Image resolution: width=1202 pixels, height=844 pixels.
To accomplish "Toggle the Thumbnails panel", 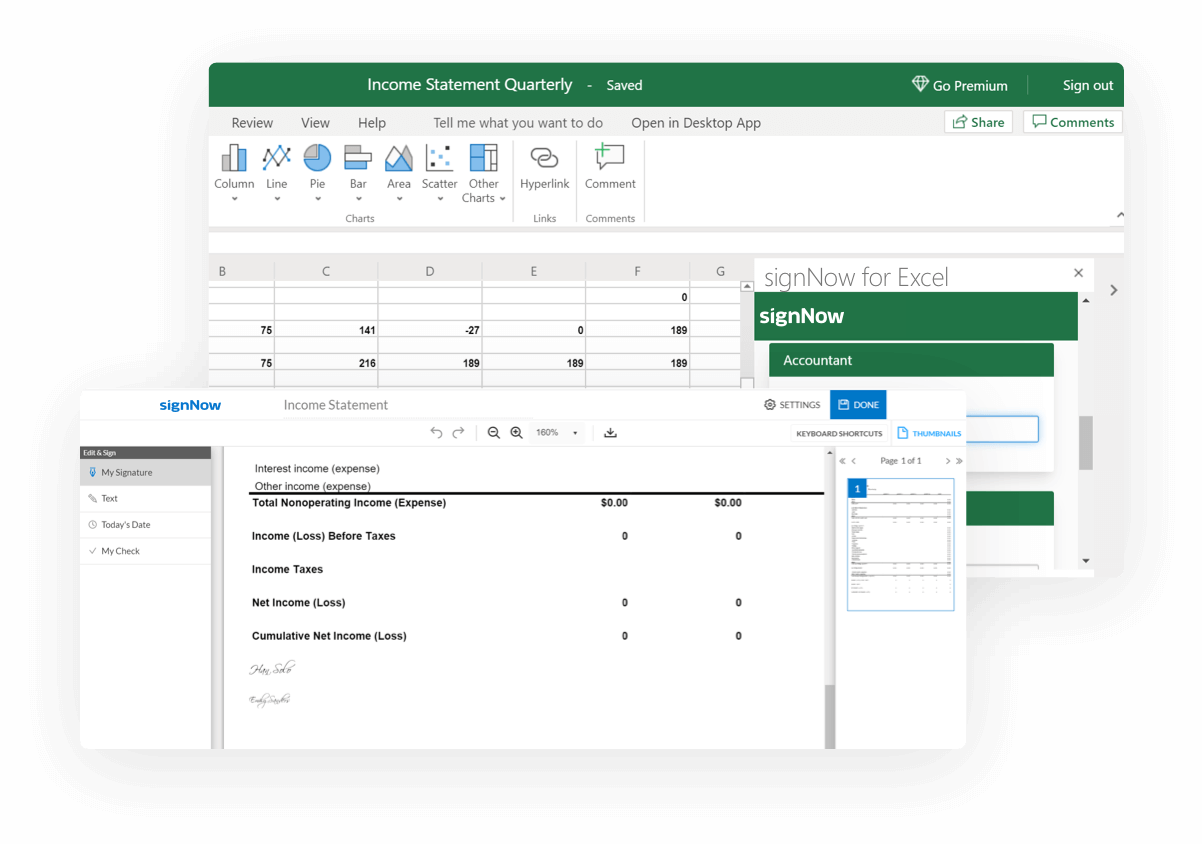I will 929,433.
